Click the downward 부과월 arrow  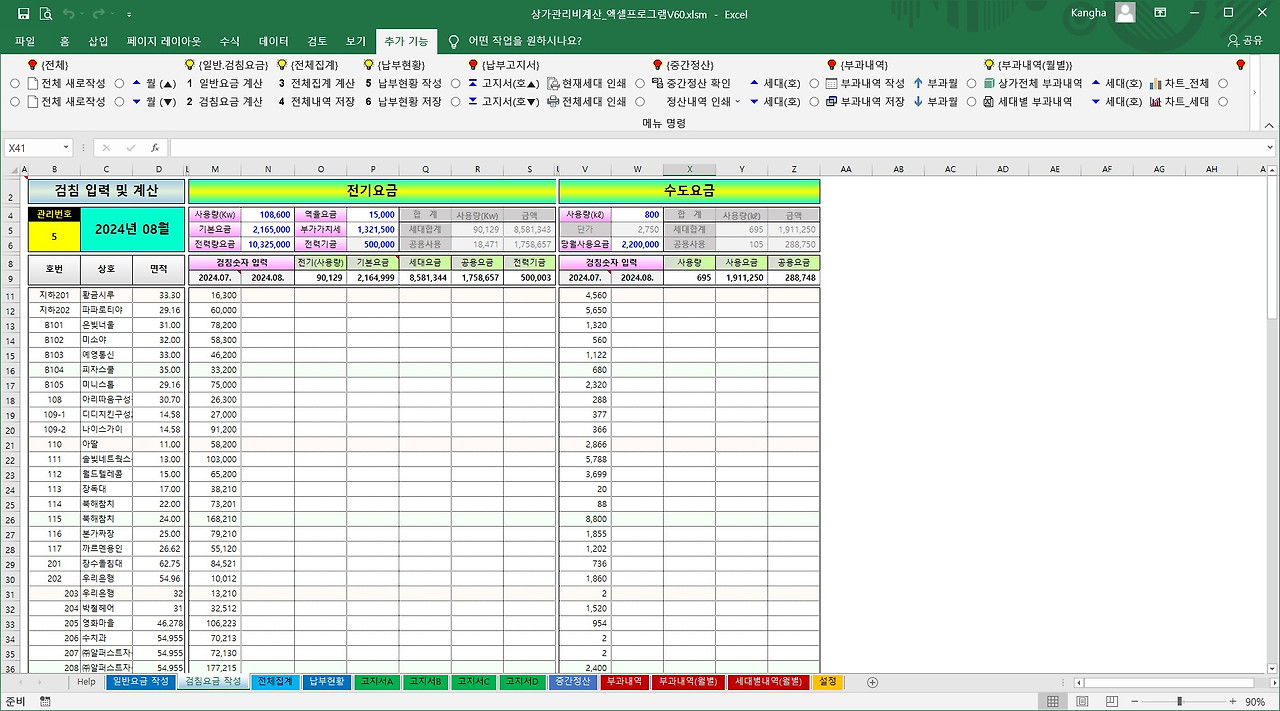(918, 101)
